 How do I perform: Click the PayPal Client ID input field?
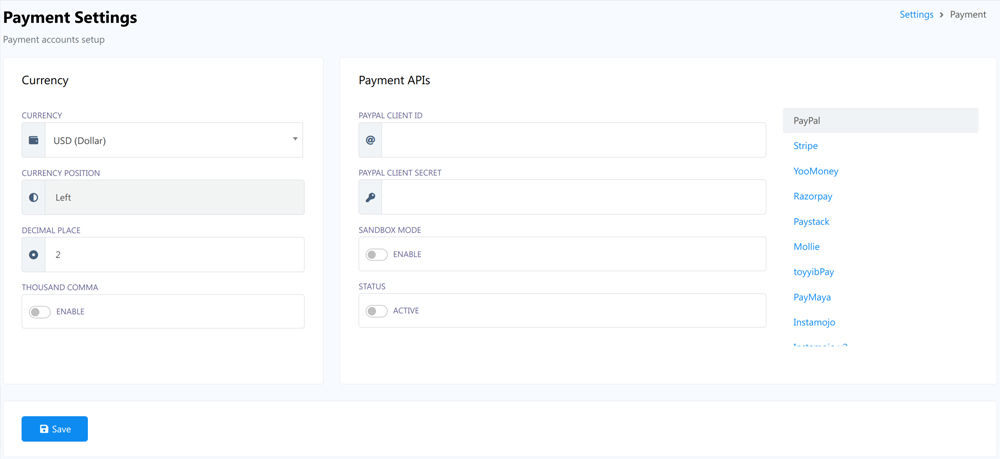coord(573,140)
